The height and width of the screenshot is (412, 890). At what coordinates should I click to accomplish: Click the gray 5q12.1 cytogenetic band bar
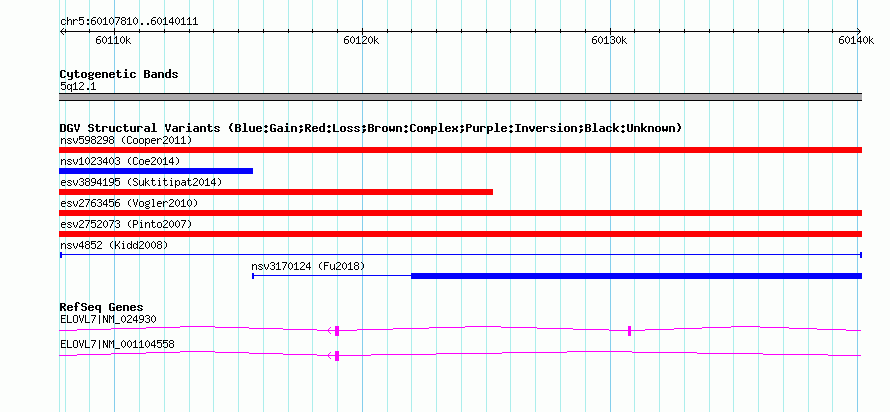(460, 97)
